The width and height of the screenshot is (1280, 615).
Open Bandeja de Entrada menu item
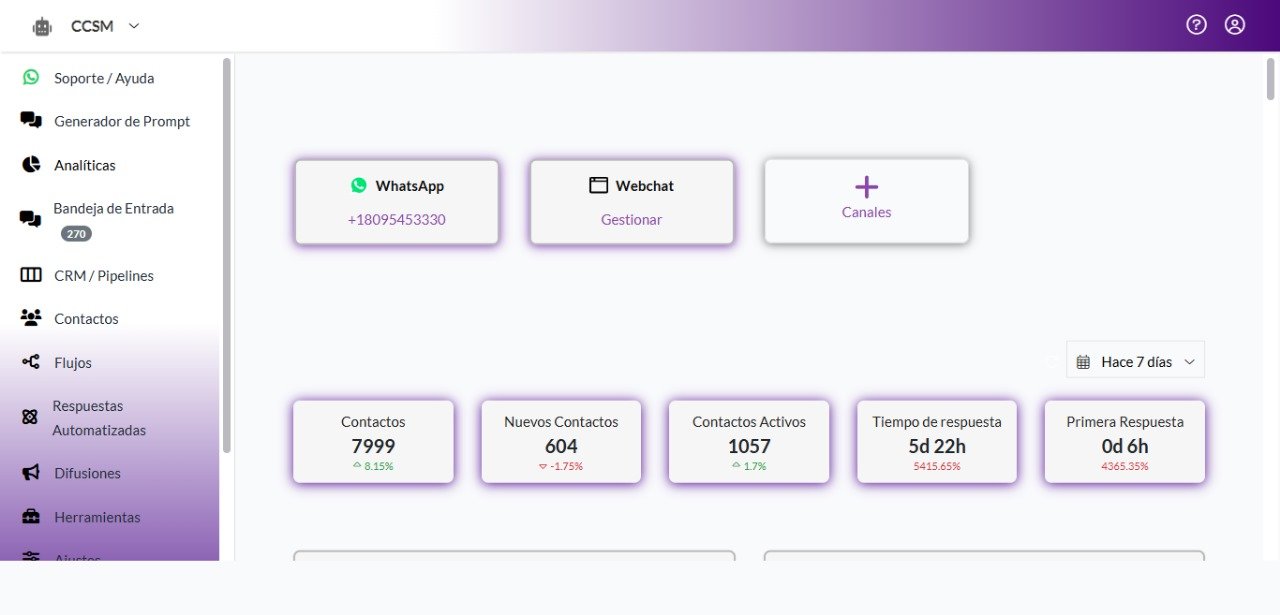point(113,209)
